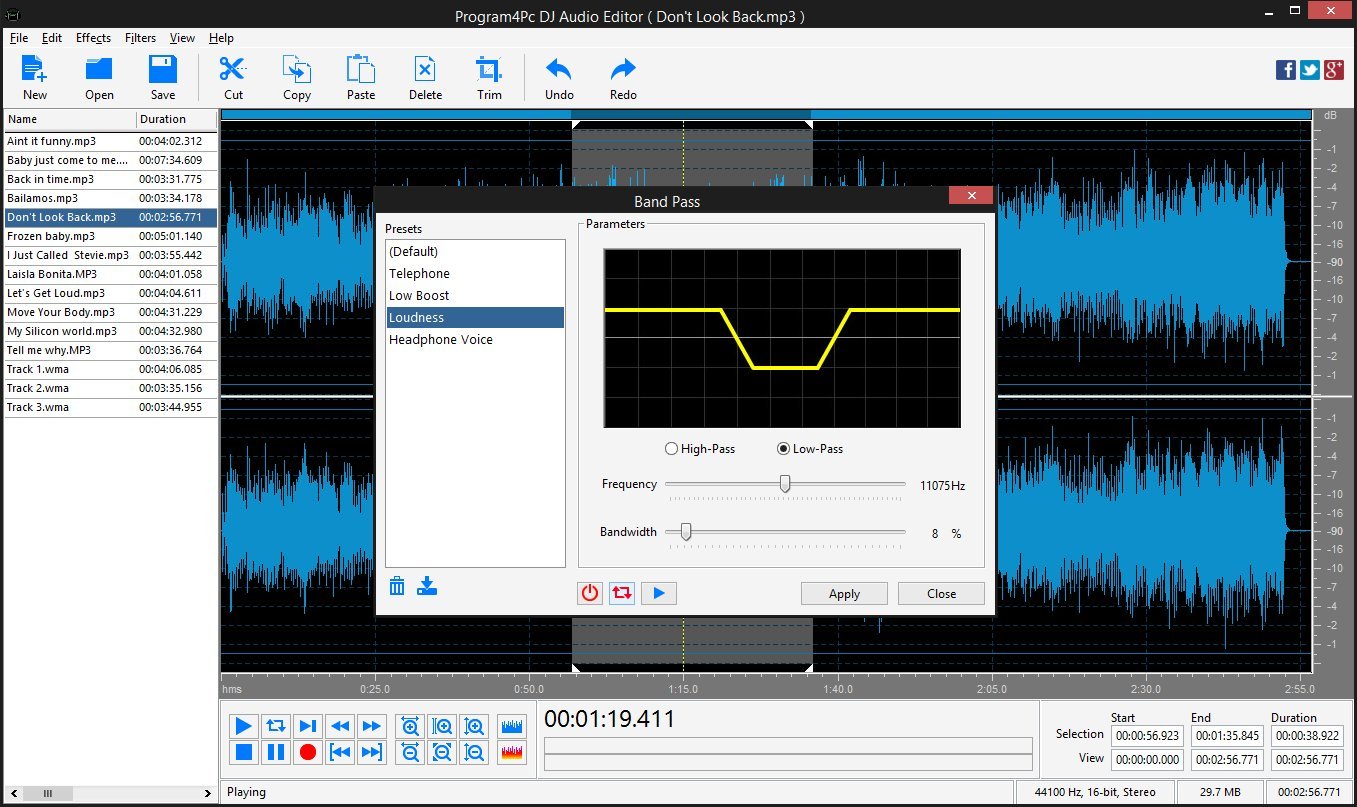
Task: Click the Trim tool icon
Action: [489, 70]
